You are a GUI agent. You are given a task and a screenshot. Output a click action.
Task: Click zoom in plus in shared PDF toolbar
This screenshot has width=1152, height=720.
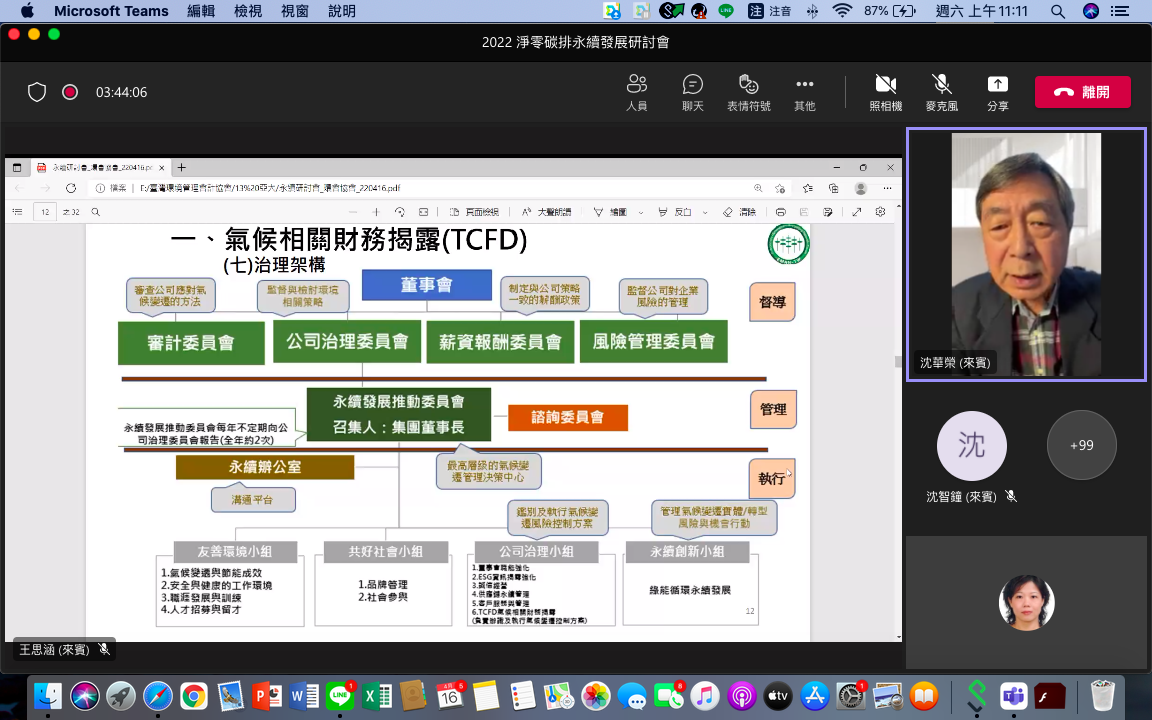375,212
